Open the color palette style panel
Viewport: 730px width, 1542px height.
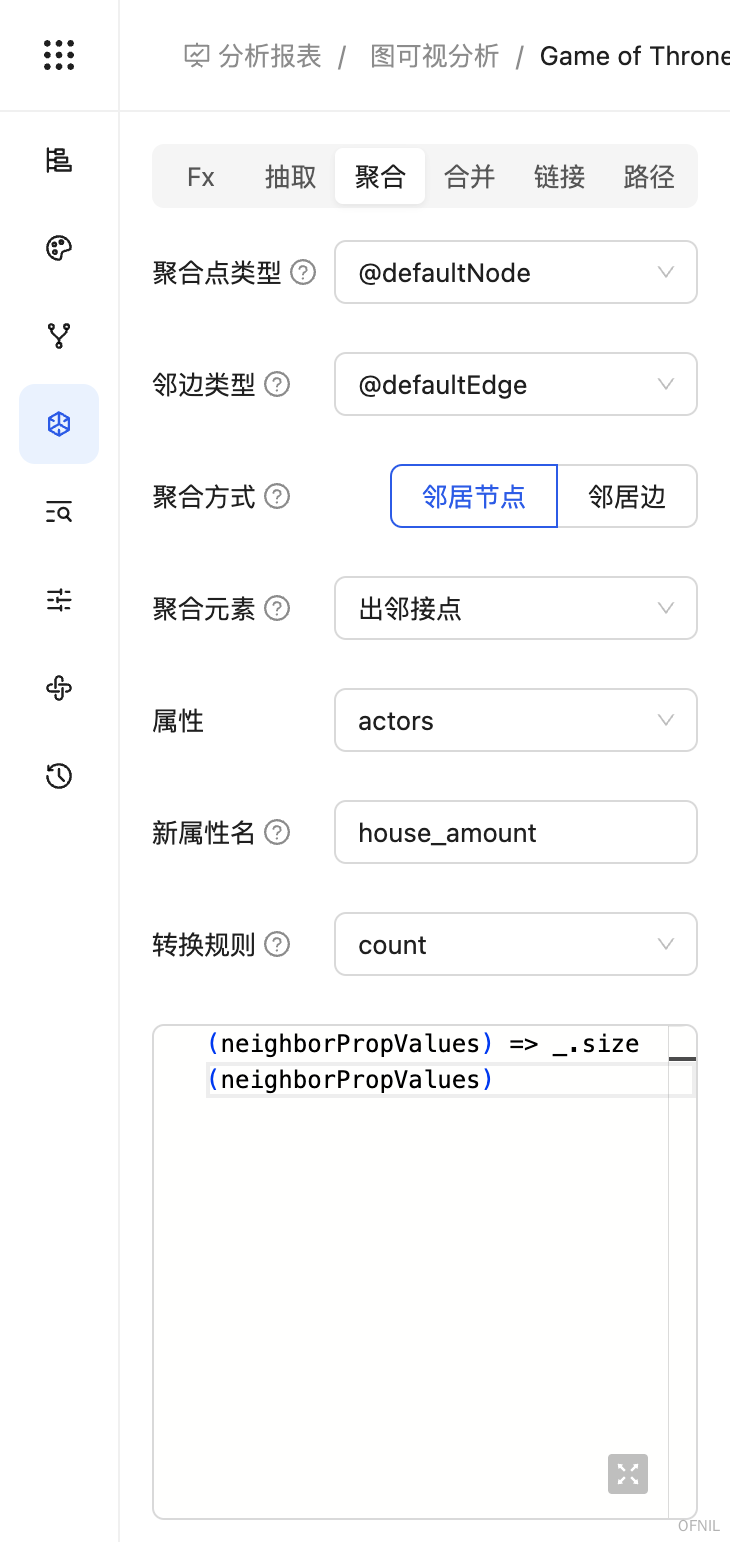coord(59,248)
